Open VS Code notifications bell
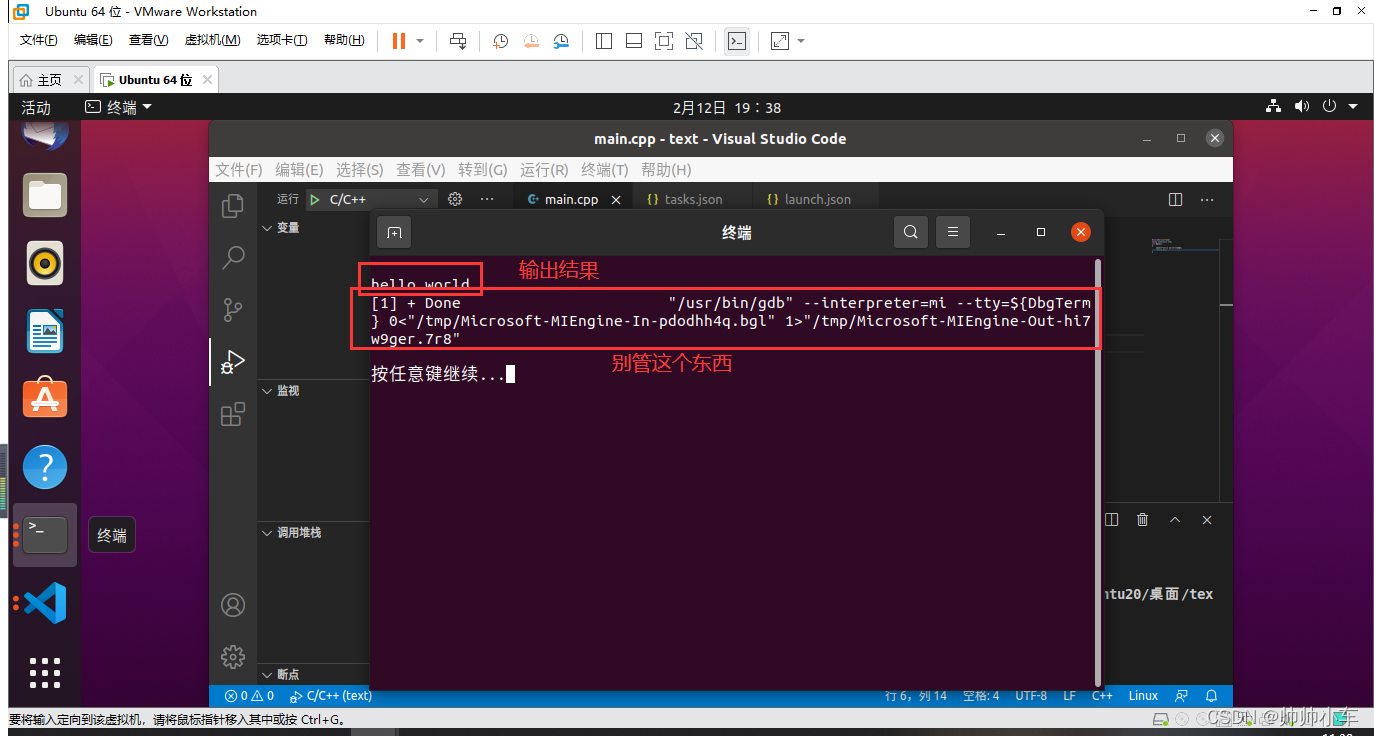1374x736 pixels. pyautogui.click(x=1211, y=696)
